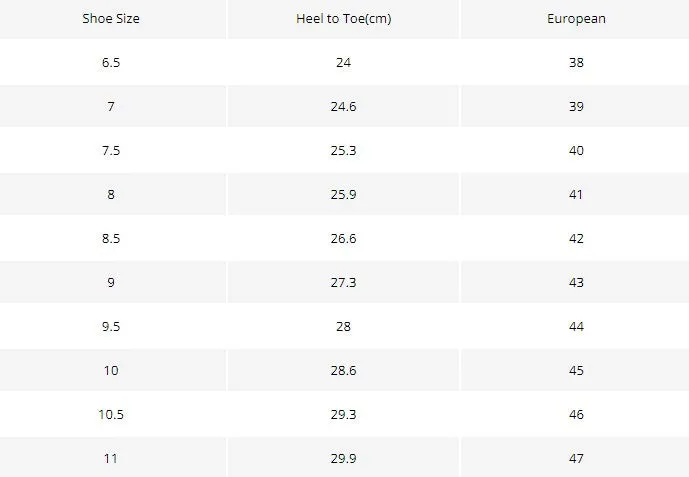Select the shoe size 10.5 cell

tap(111, 414)
